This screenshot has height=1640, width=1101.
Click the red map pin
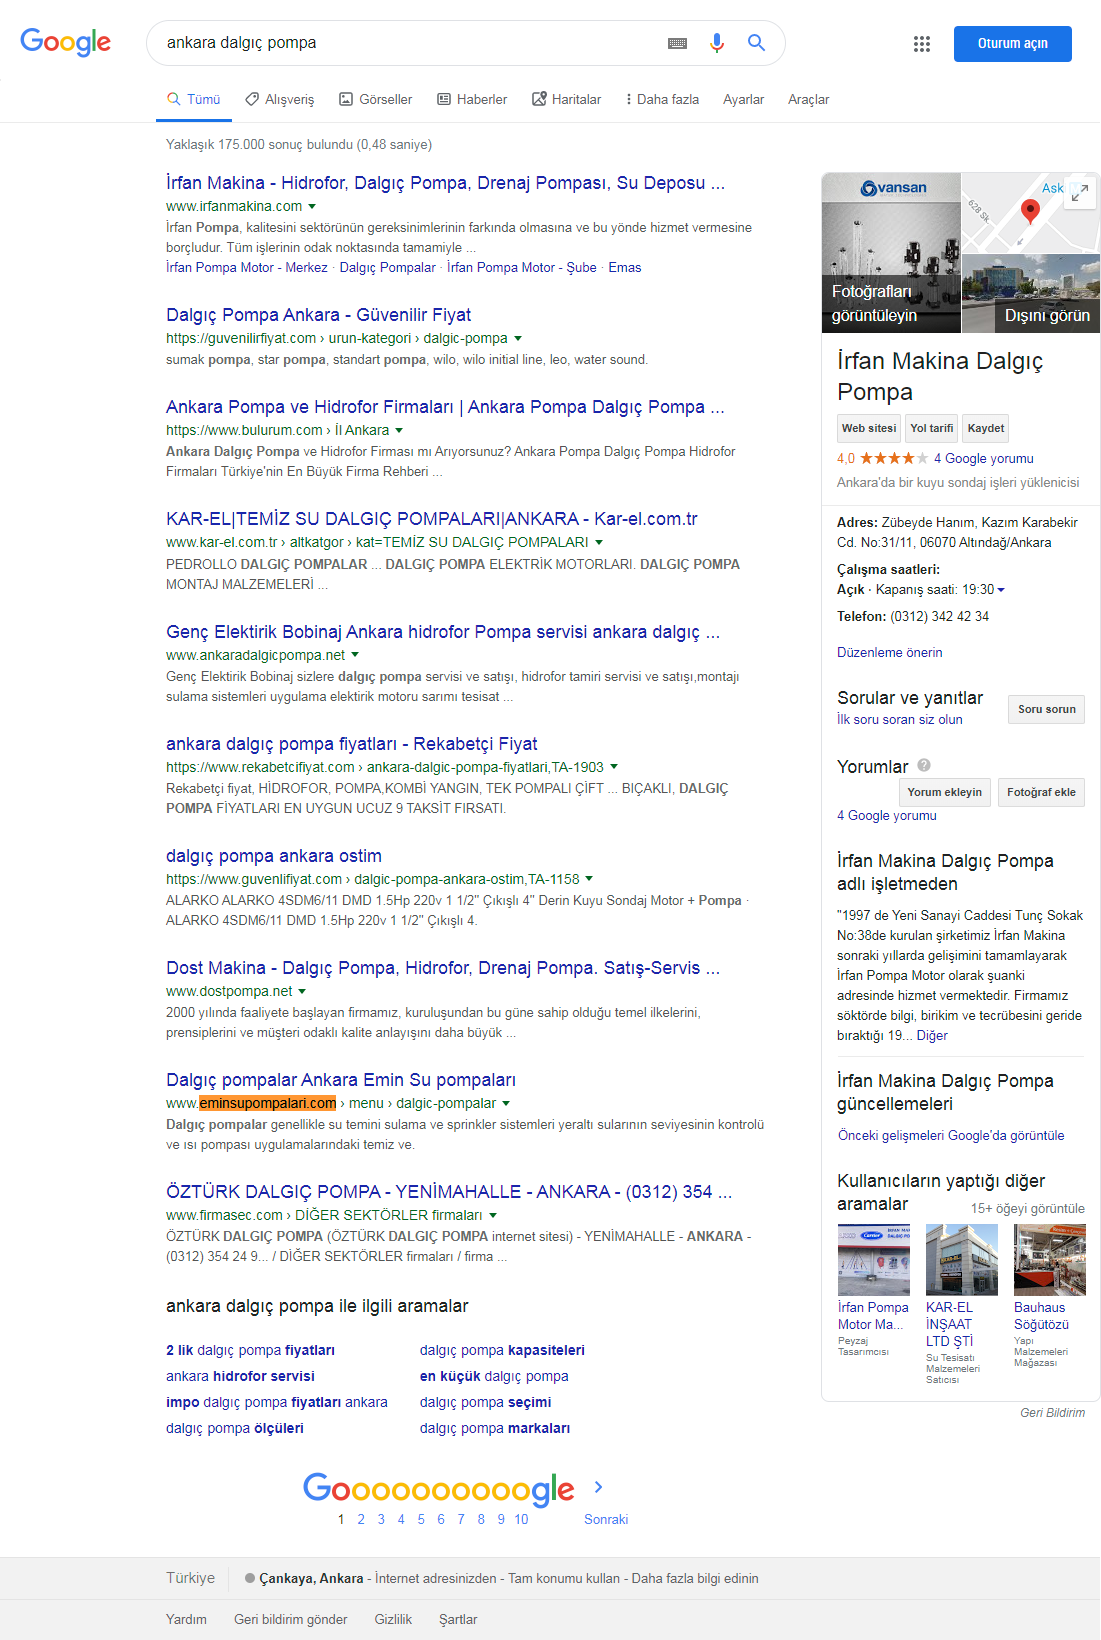click(1030, 210)
